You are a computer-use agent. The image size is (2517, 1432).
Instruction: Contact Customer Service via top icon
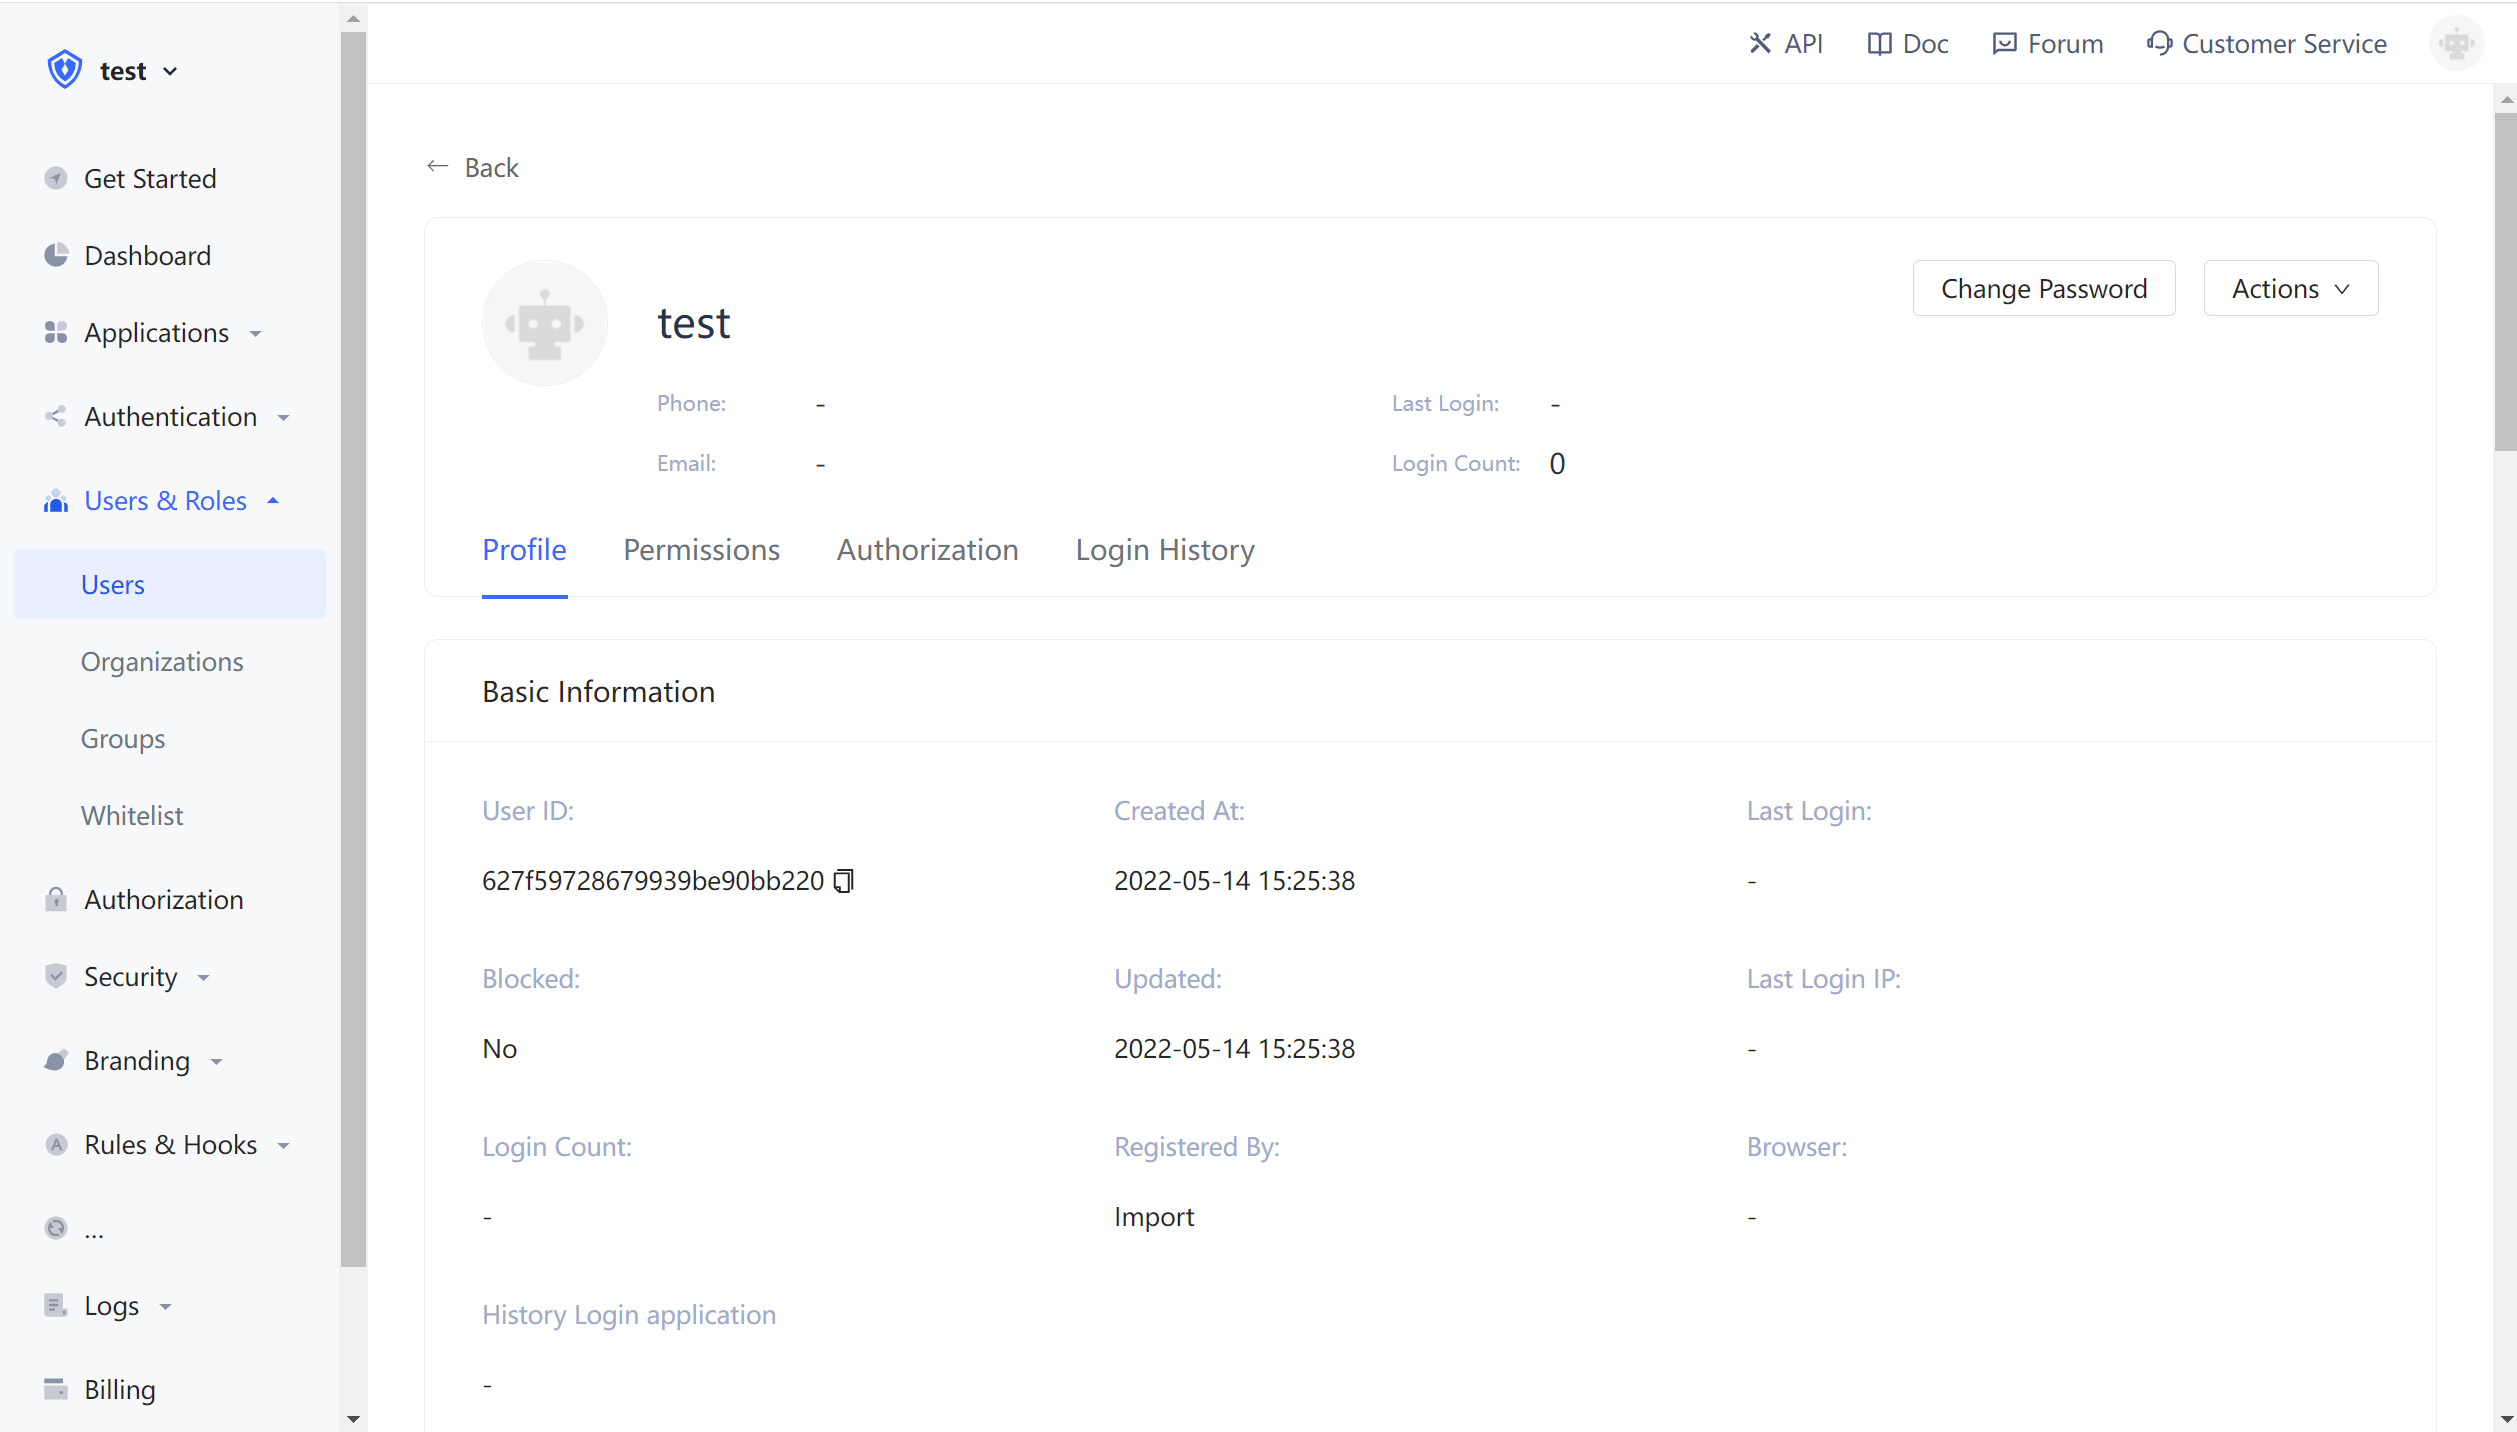click(2266, 44)
